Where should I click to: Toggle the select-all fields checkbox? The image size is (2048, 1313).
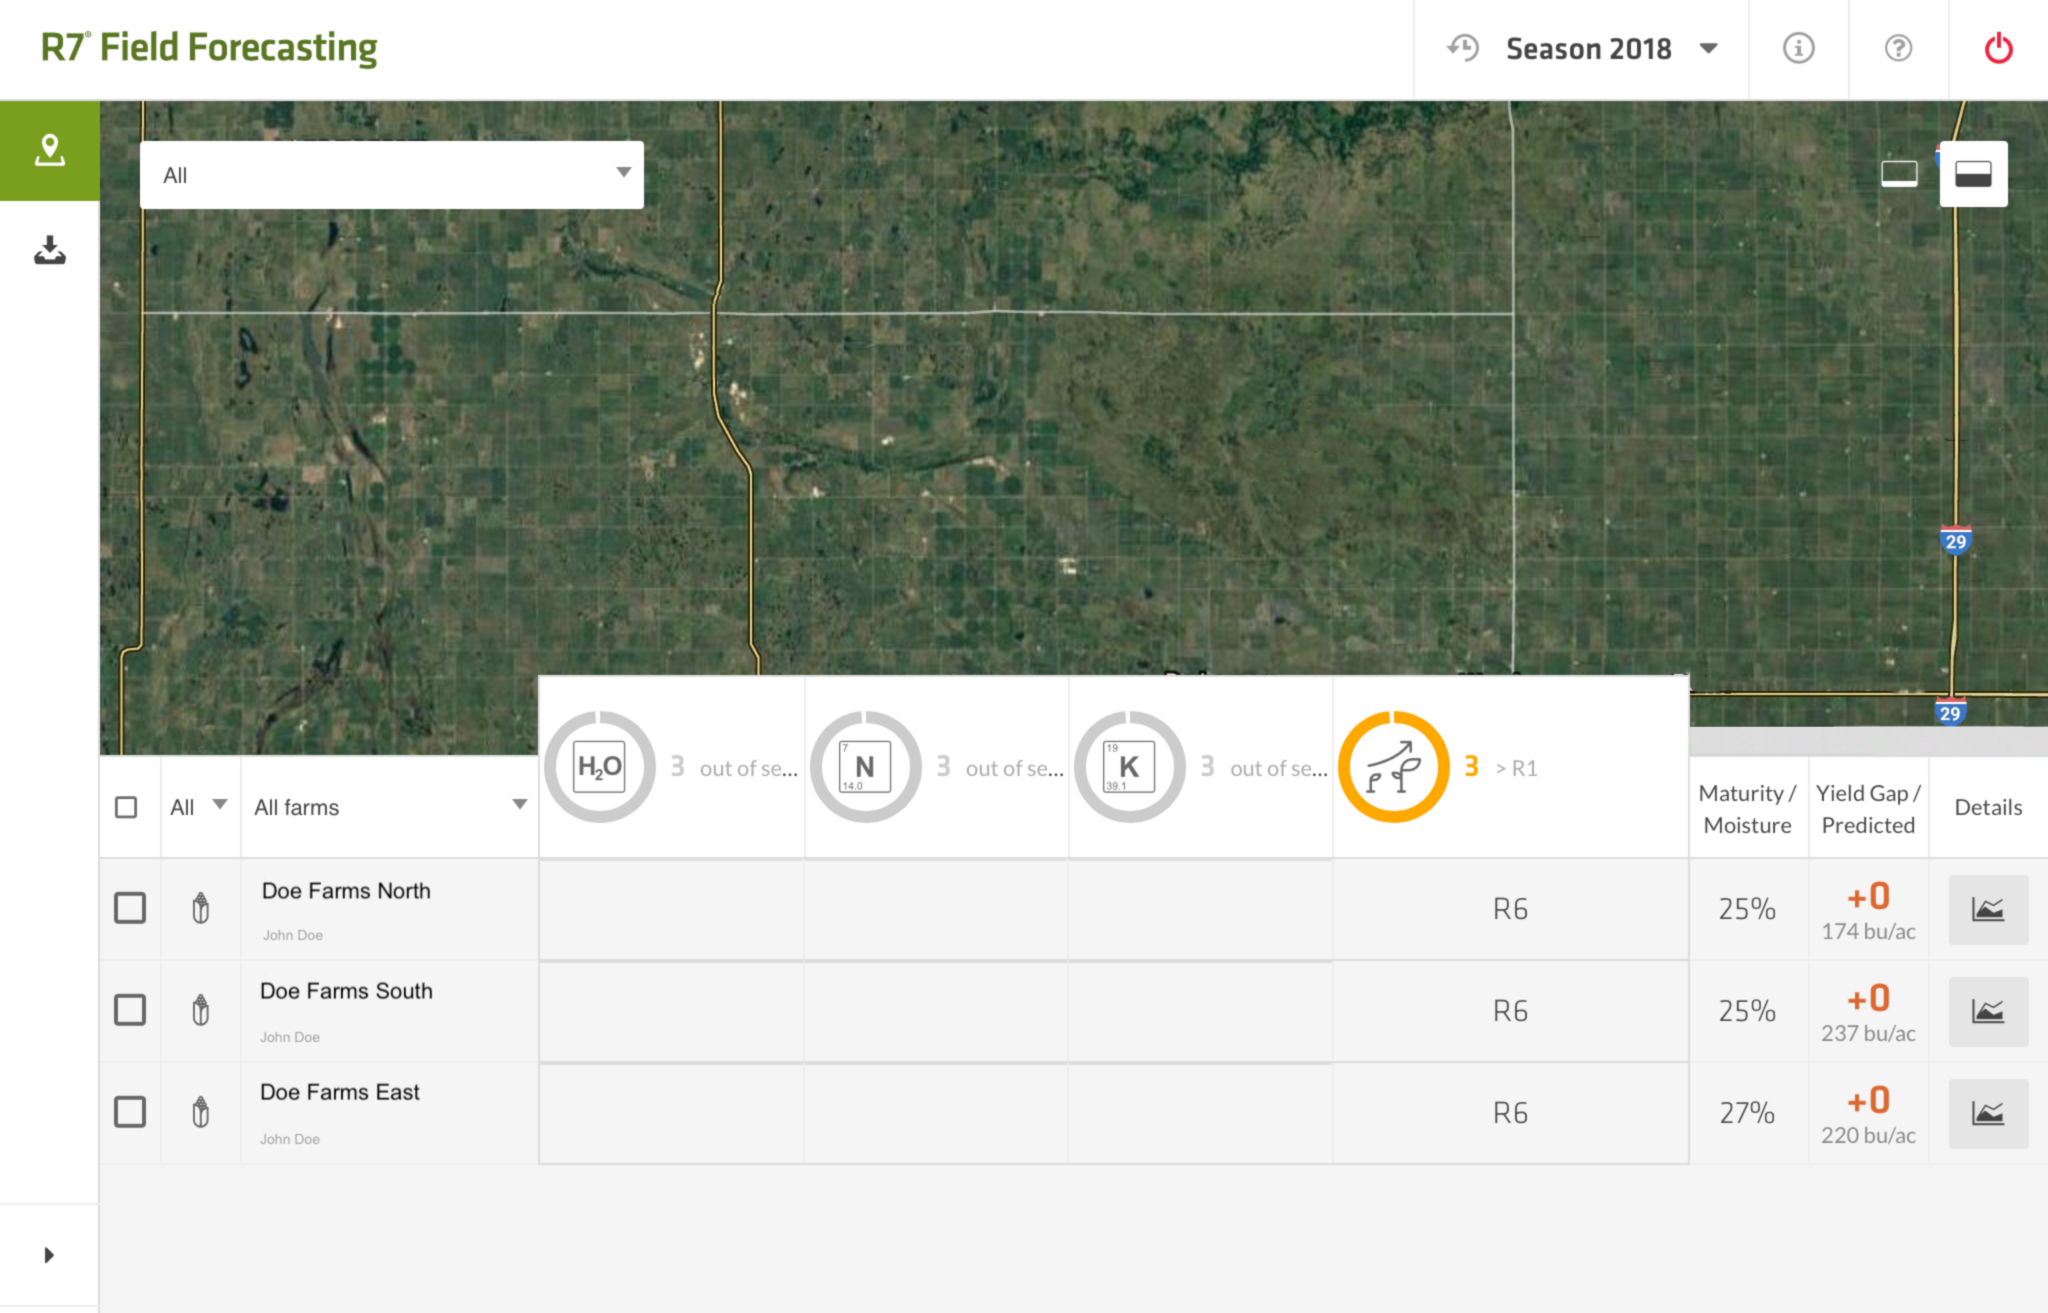[126, 807]
